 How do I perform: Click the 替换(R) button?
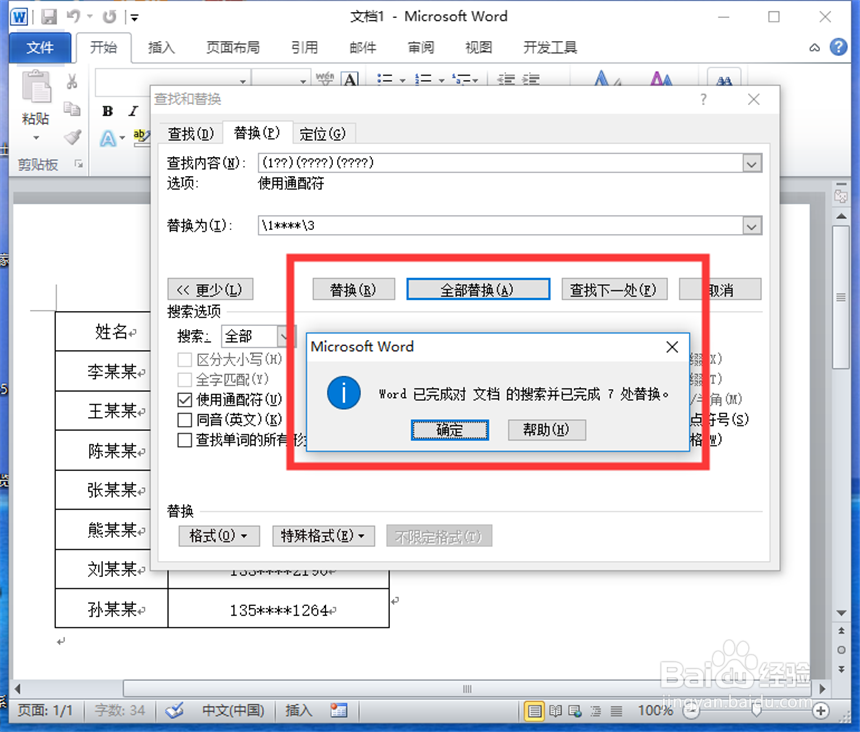(x=354, y=290)
